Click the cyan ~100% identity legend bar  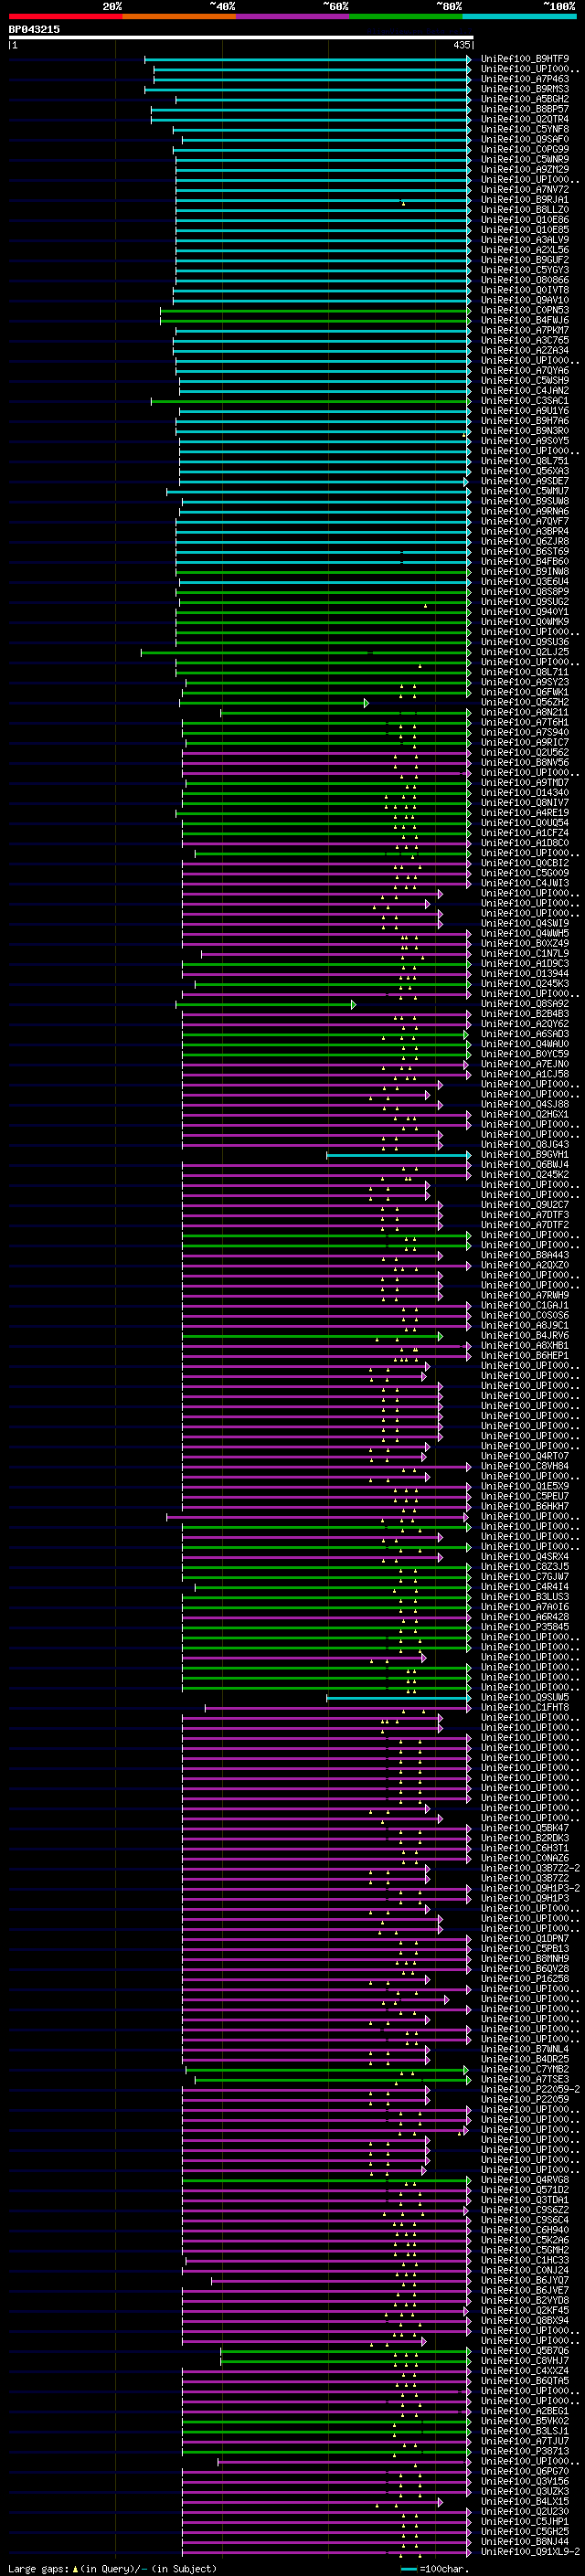click(x=519, y=16)
